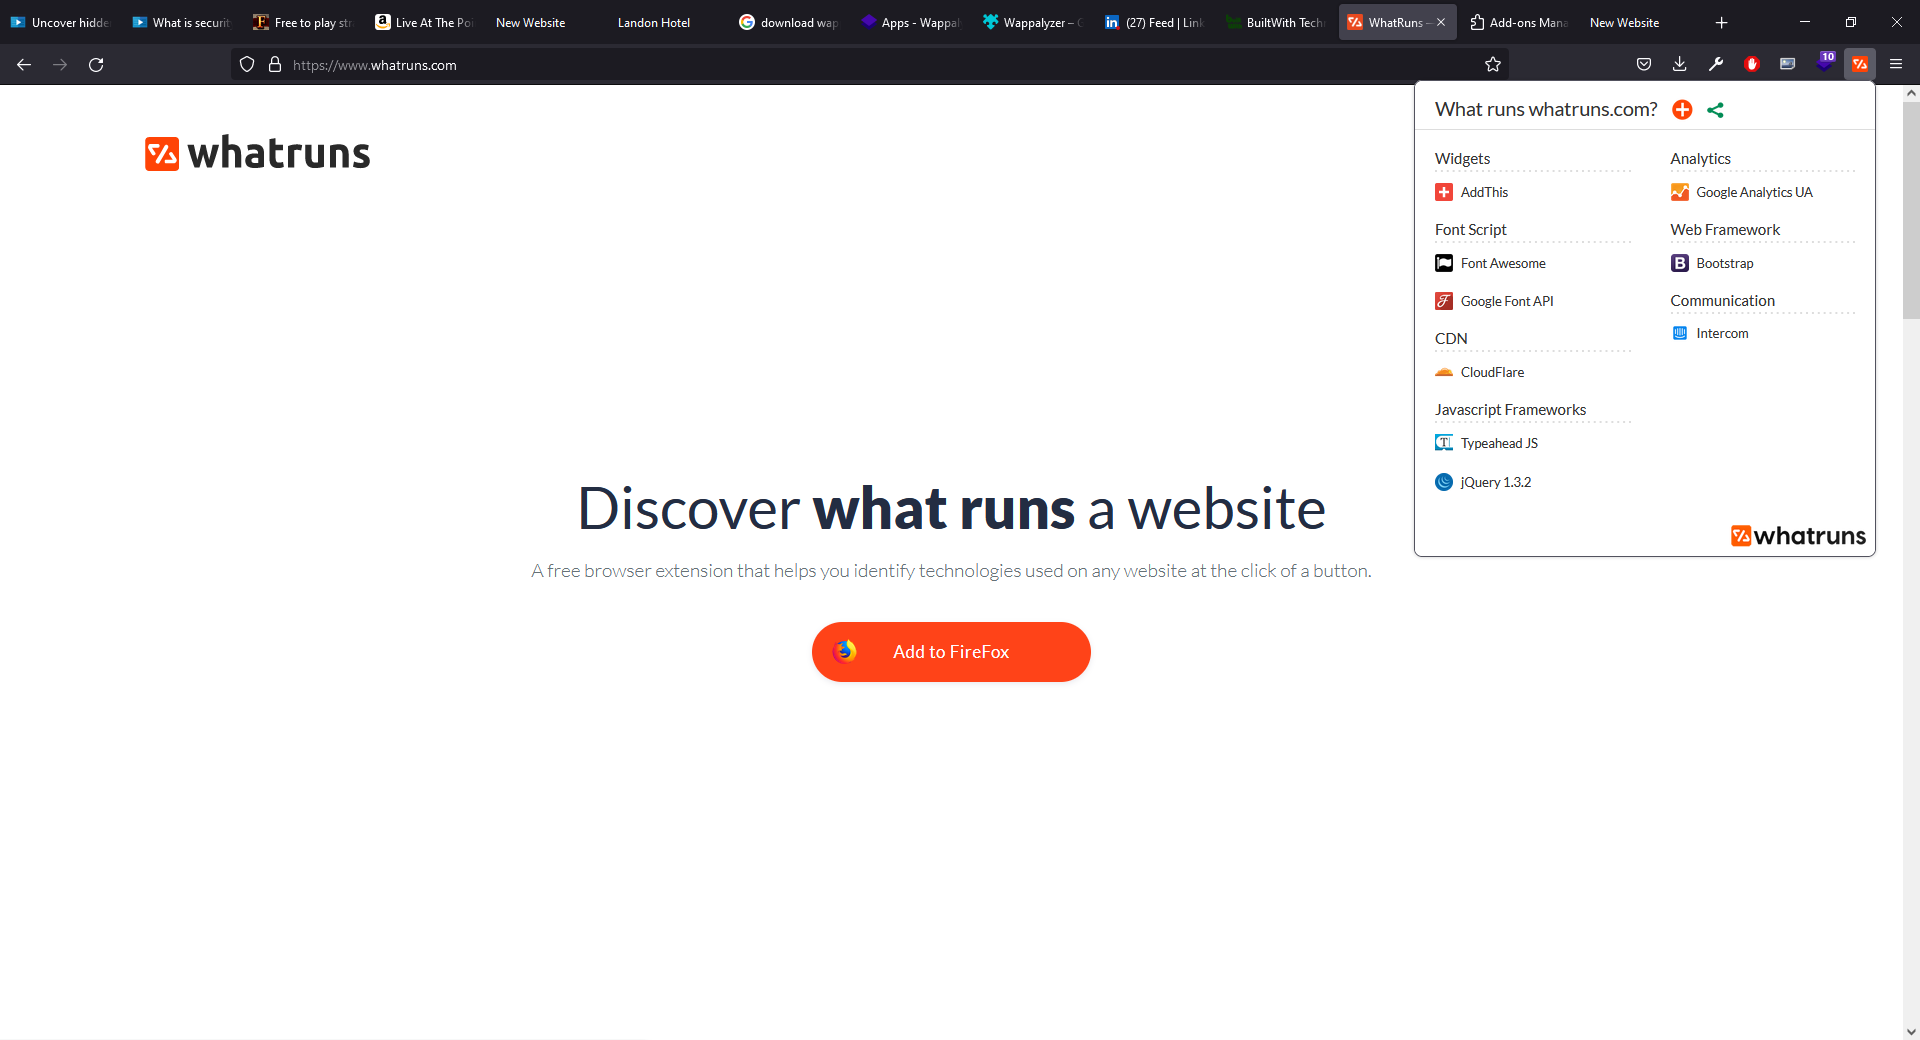Open the Firefox hamburger menu

click(1896, 64)
